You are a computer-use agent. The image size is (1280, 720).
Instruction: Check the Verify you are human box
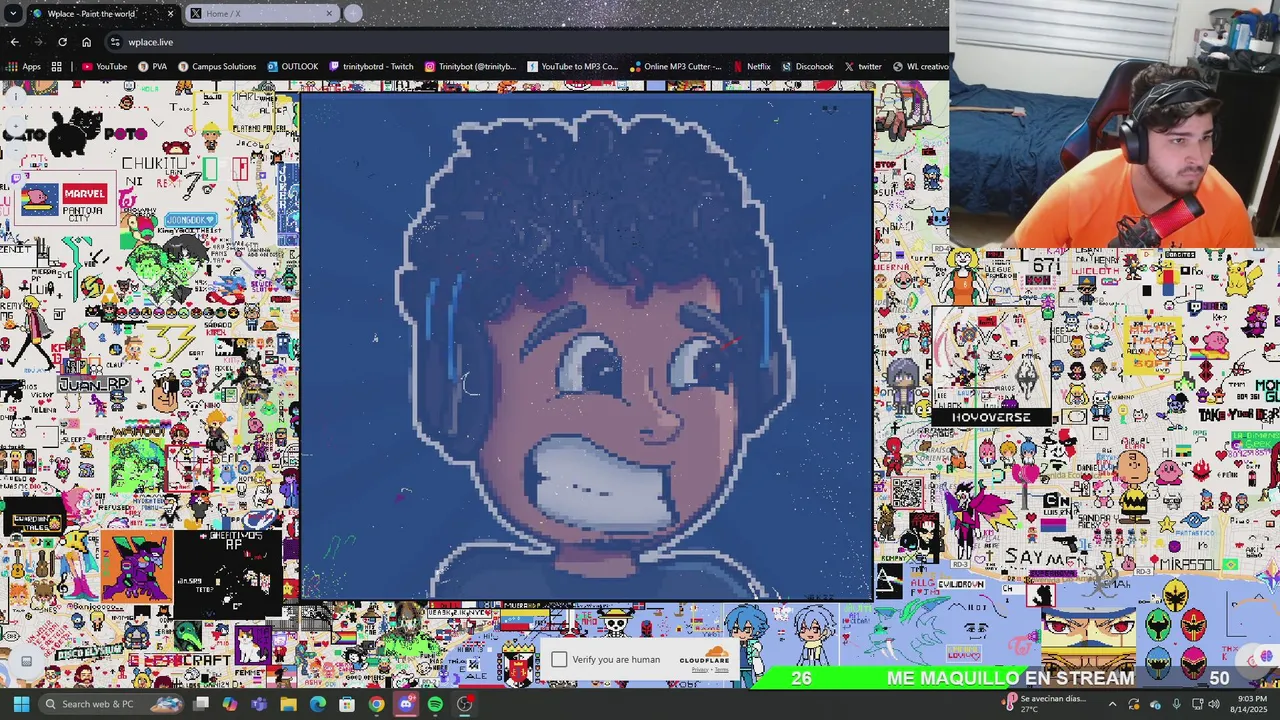[x=559, y=659]
